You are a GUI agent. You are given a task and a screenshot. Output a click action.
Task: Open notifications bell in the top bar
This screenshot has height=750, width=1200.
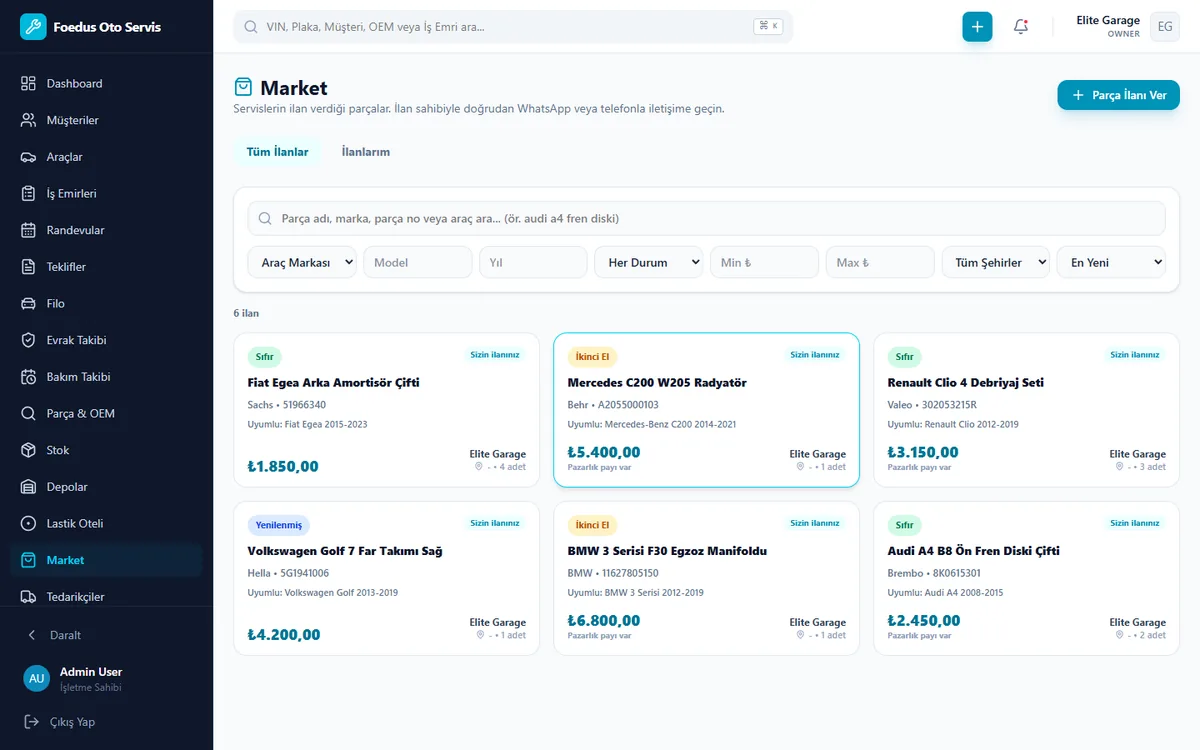pos(1021,27)
